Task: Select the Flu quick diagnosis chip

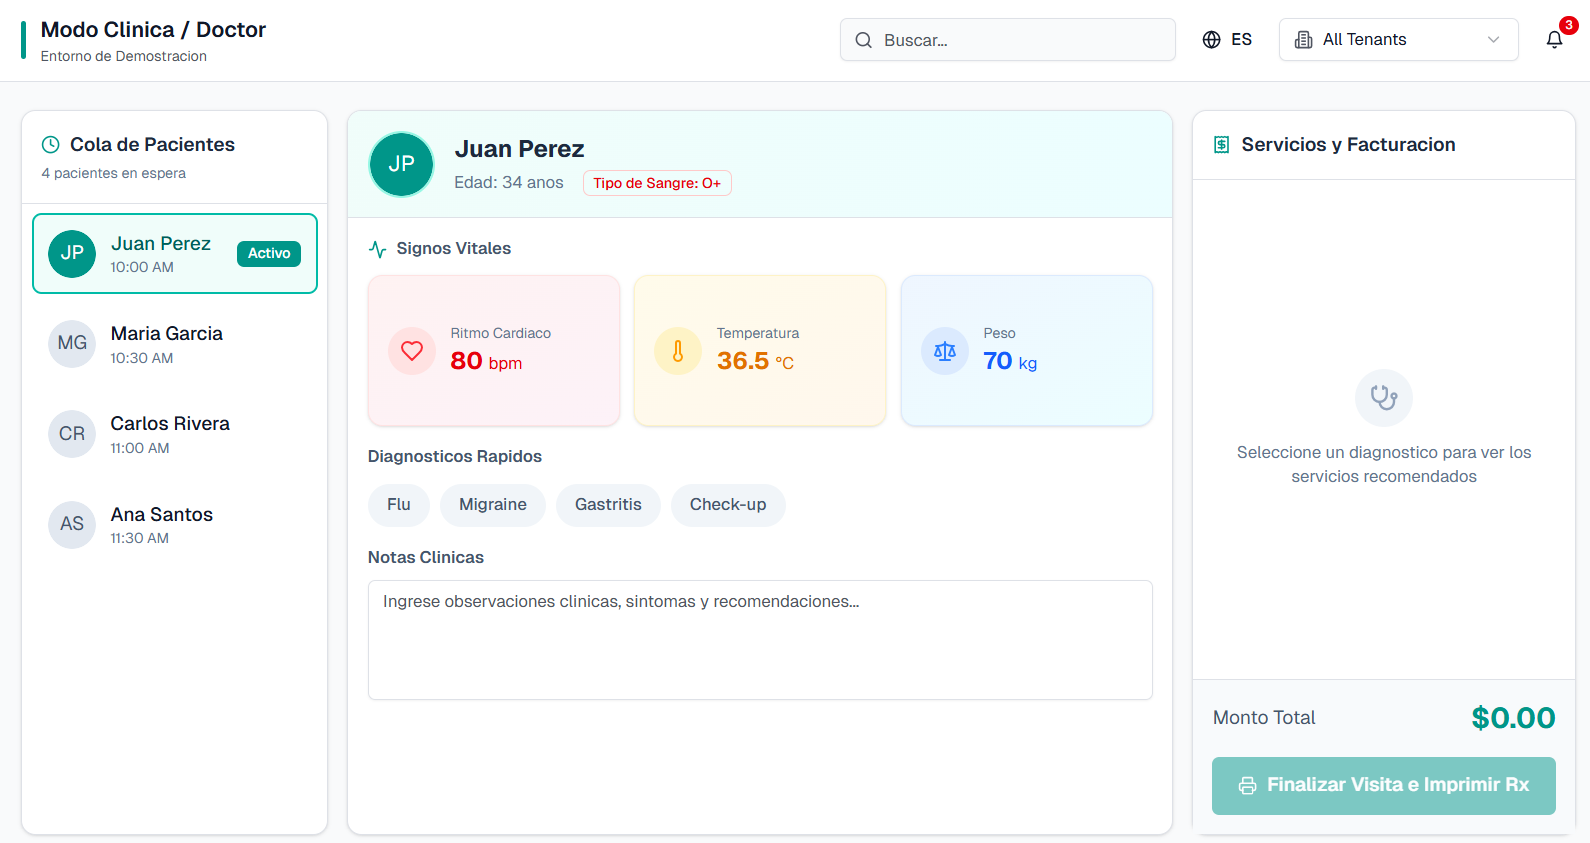Action: click(398, 505)
